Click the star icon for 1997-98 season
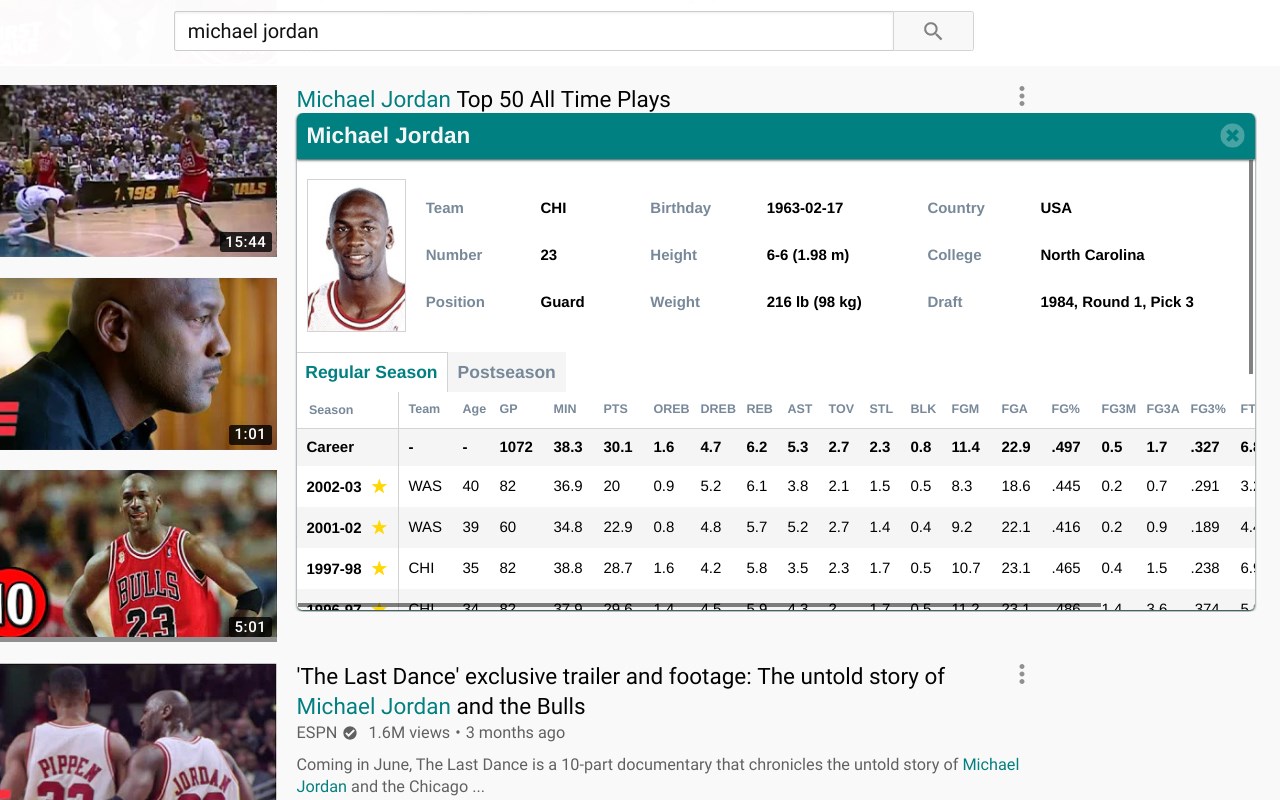This screenshot has height=800, width=1280. tap(379, 568)
